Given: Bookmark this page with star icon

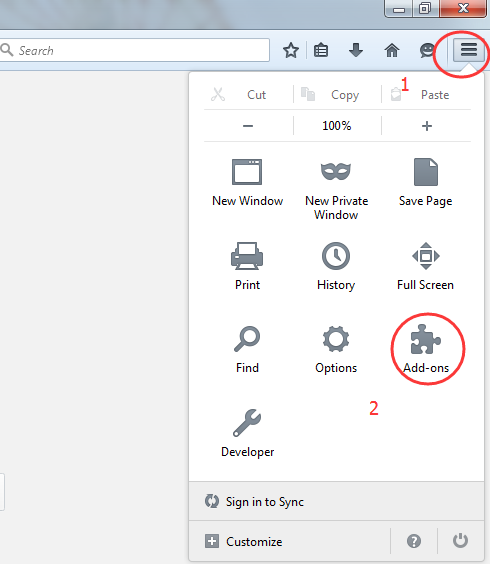Looking at the screenshot, I should (x=291, y=50).
